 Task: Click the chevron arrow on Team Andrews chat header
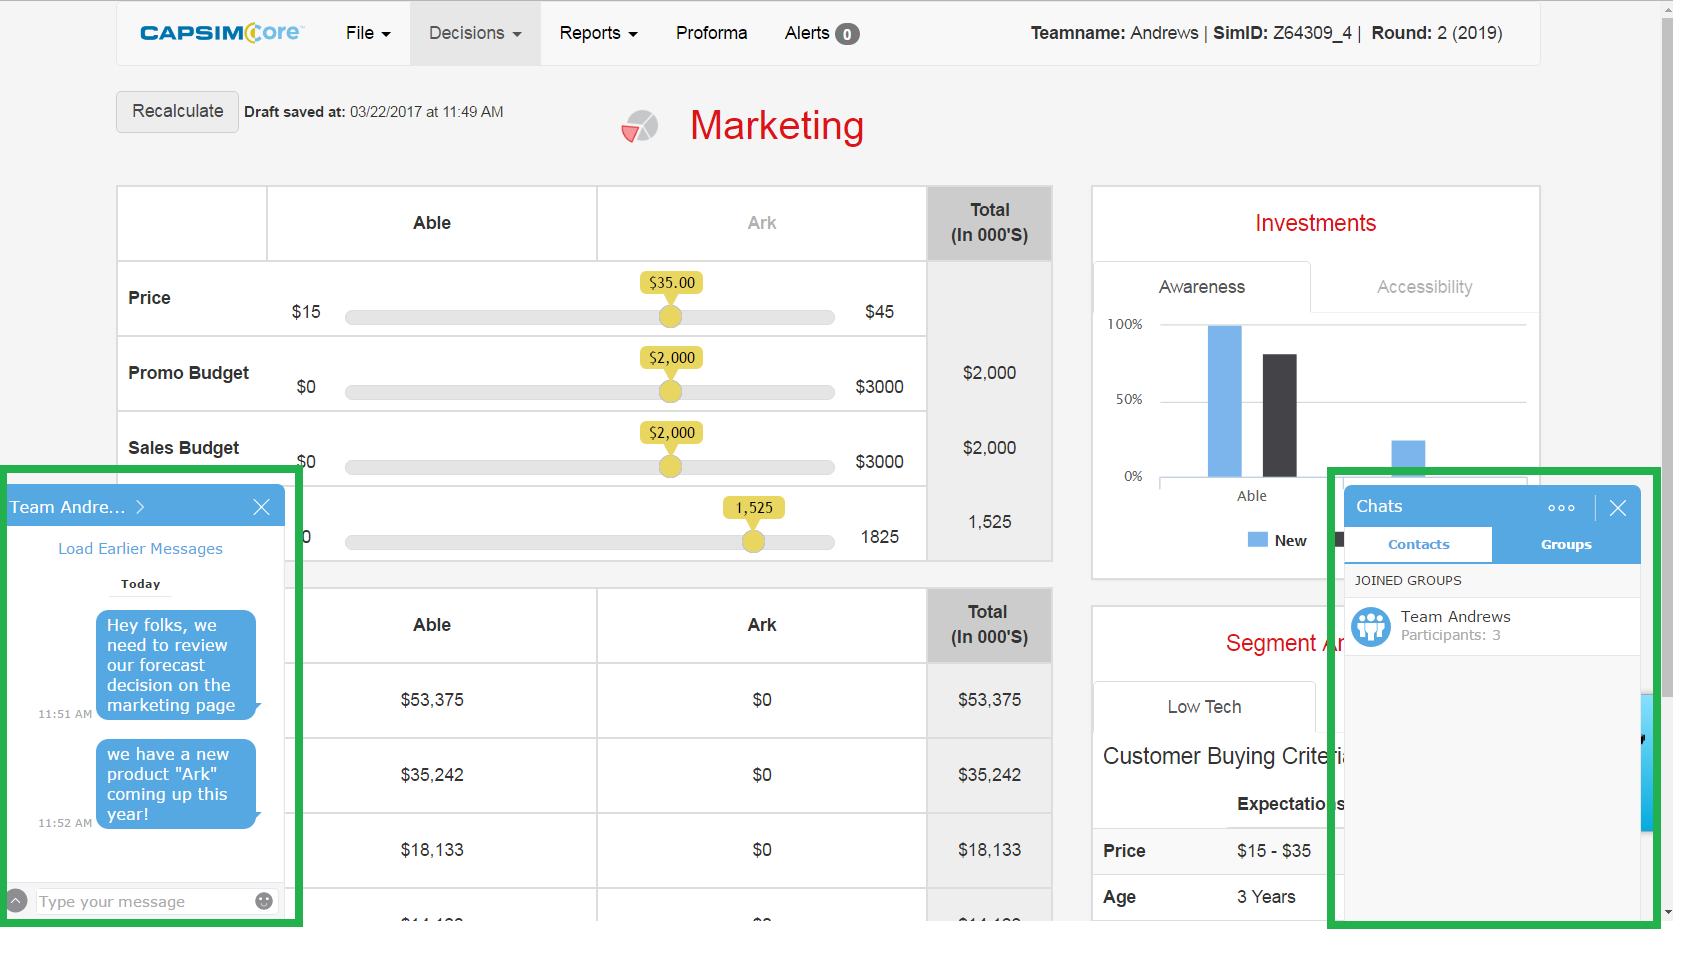140,507
